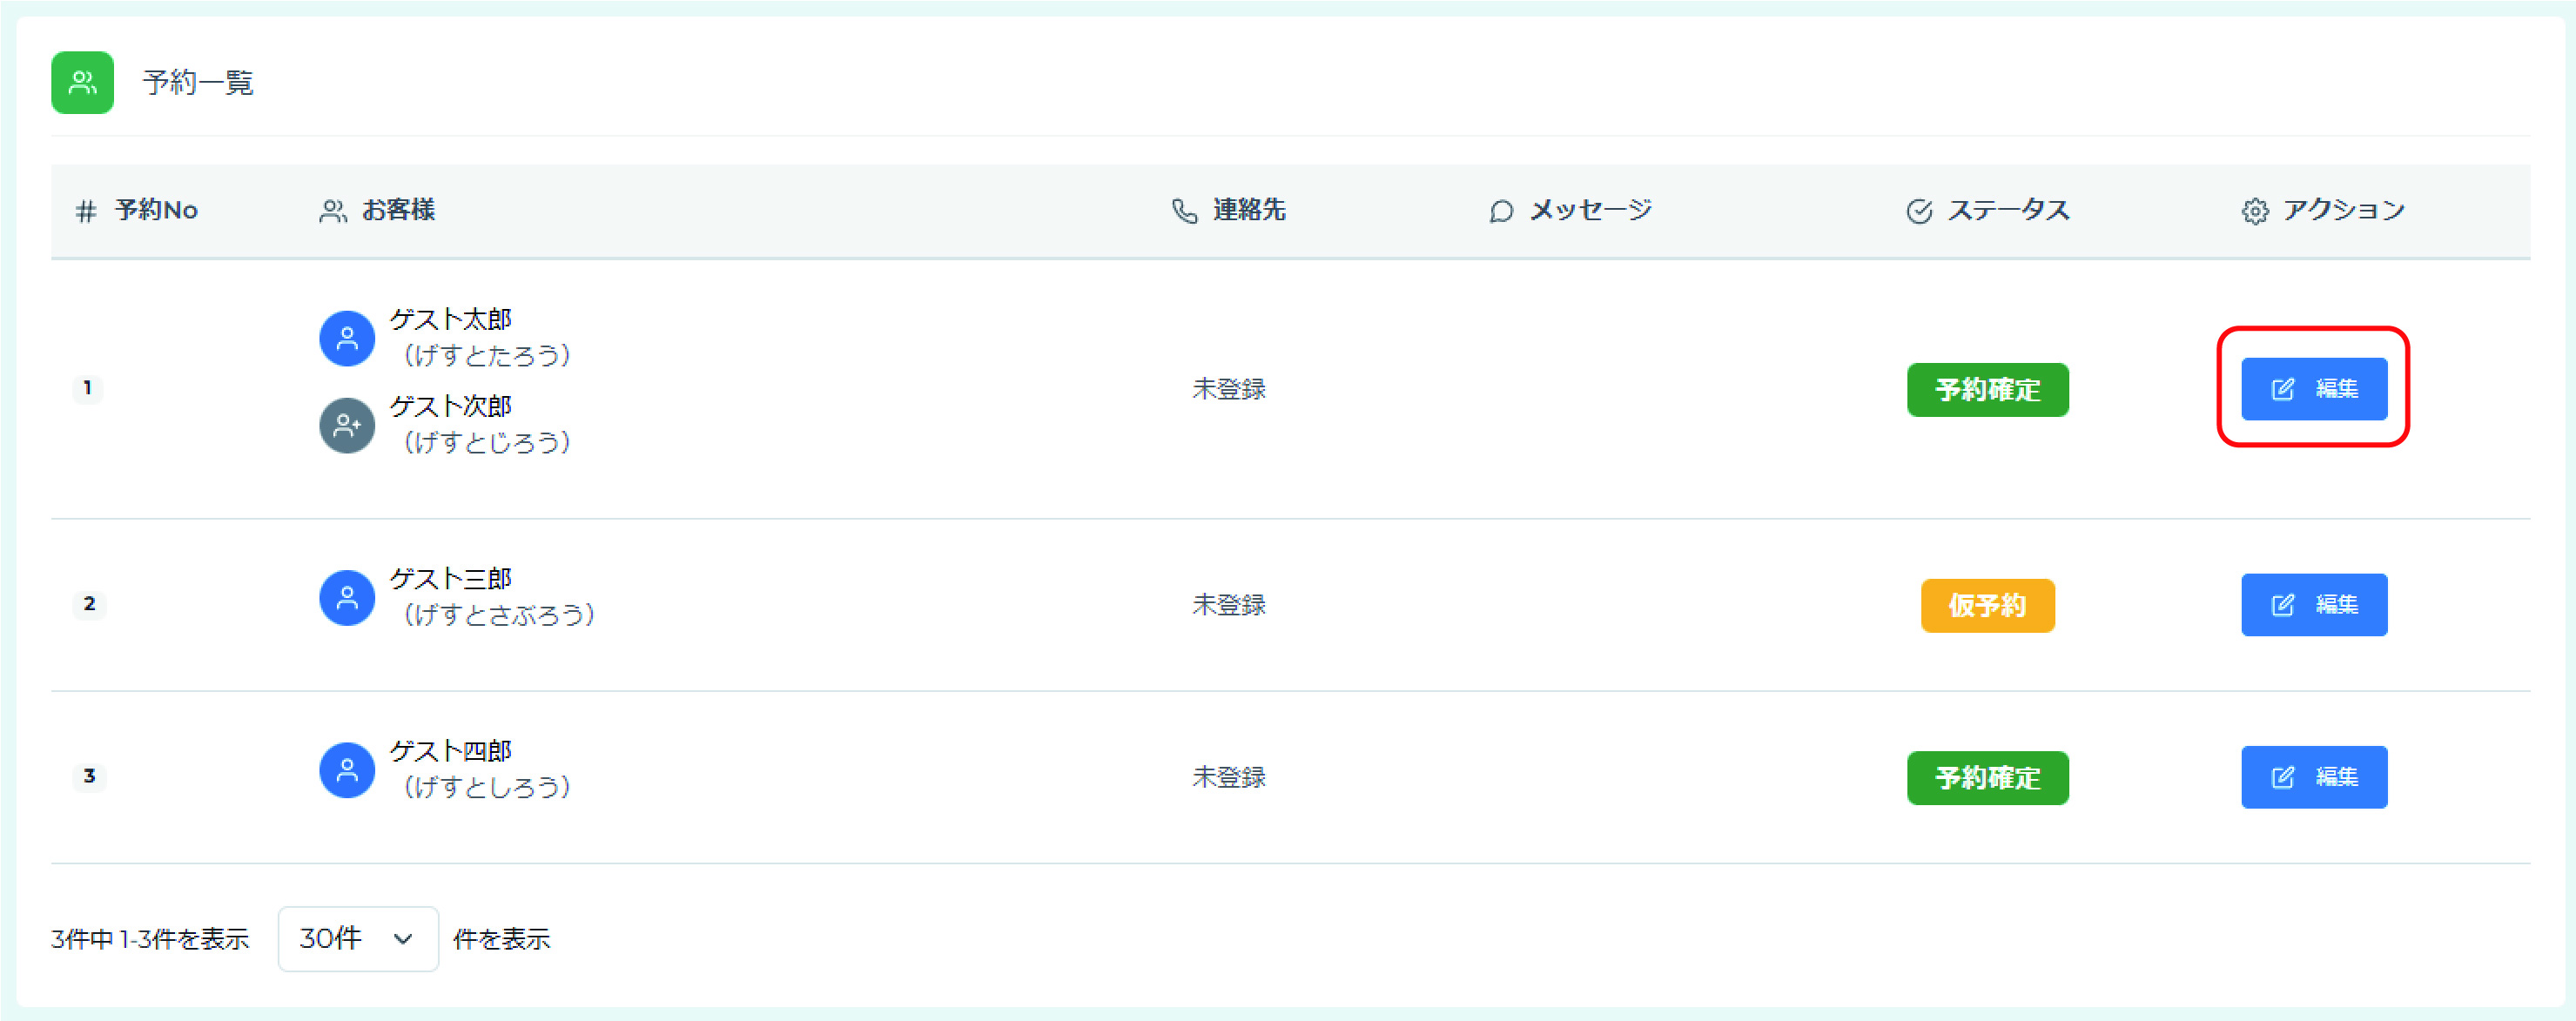Click the 予約確定 badge for ゲスト四郎
The height and width of the screenshot is (1021, 2576).
pyautogui.click(x=1987, y=778)
